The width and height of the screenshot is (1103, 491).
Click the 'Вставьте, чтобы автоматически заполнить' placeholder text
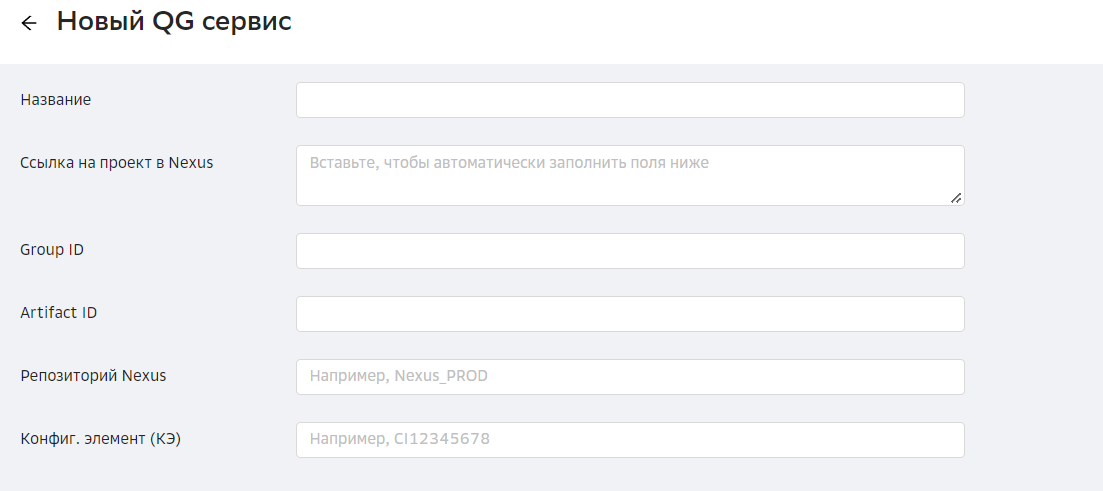pyautogui.click(x=509, y=162)
